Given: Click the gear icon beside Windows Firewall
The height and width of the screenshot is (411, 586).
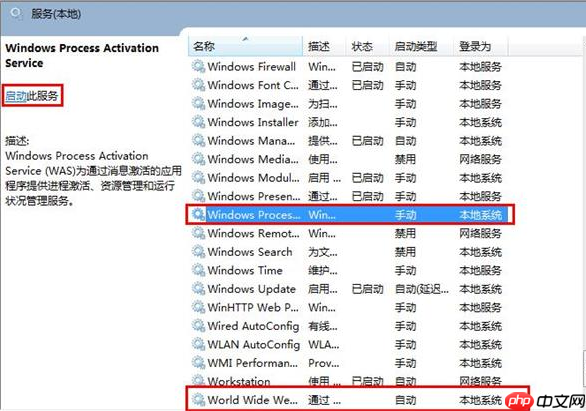Looking at the screenshot, I should click(198, 67).
